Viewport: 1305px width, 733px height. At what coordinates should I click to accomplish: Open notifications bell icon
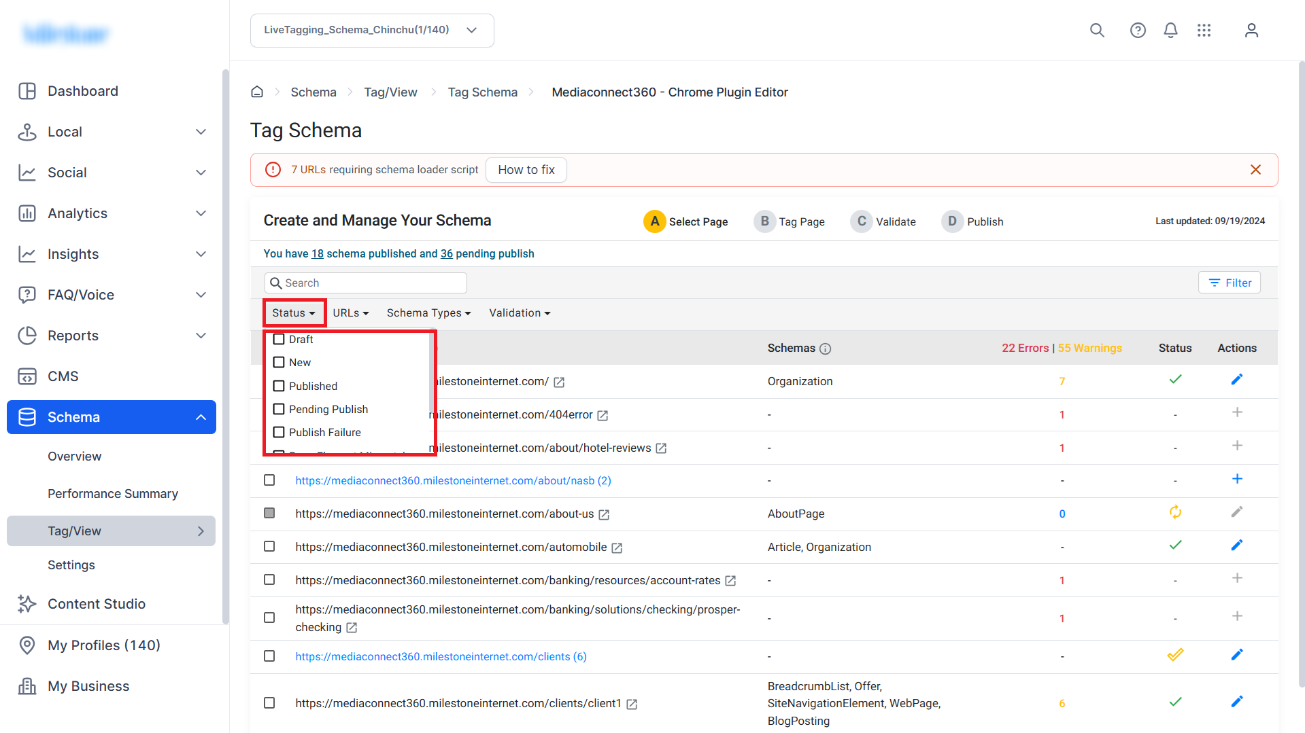1171,30
